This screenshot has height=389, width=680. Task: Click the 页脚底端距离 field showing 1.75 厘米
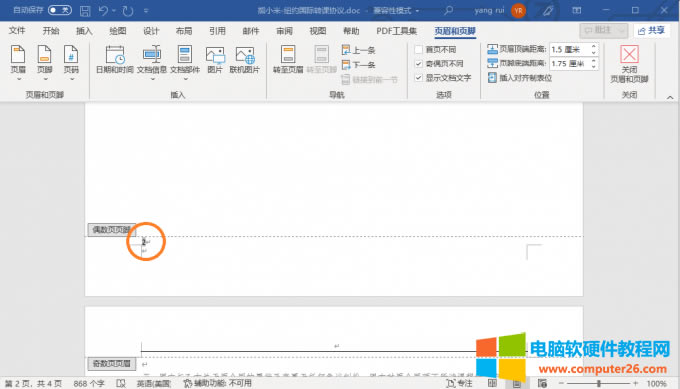(569, 64)
